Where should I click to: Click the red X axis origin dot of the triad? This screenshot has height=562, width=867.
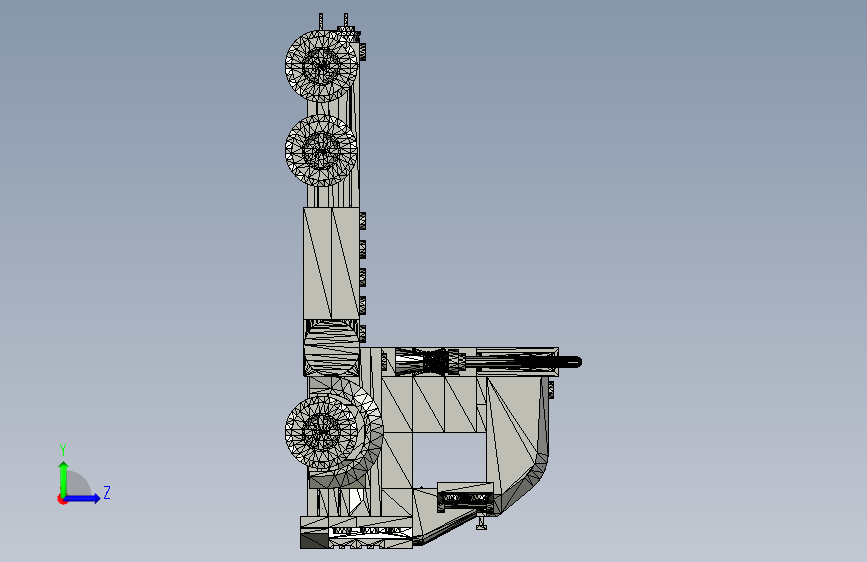pyautogui.click(x=62, y=499)
